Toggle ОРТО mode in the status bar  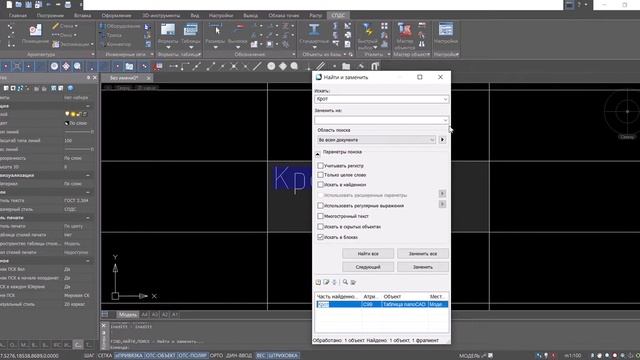(216, 356)
